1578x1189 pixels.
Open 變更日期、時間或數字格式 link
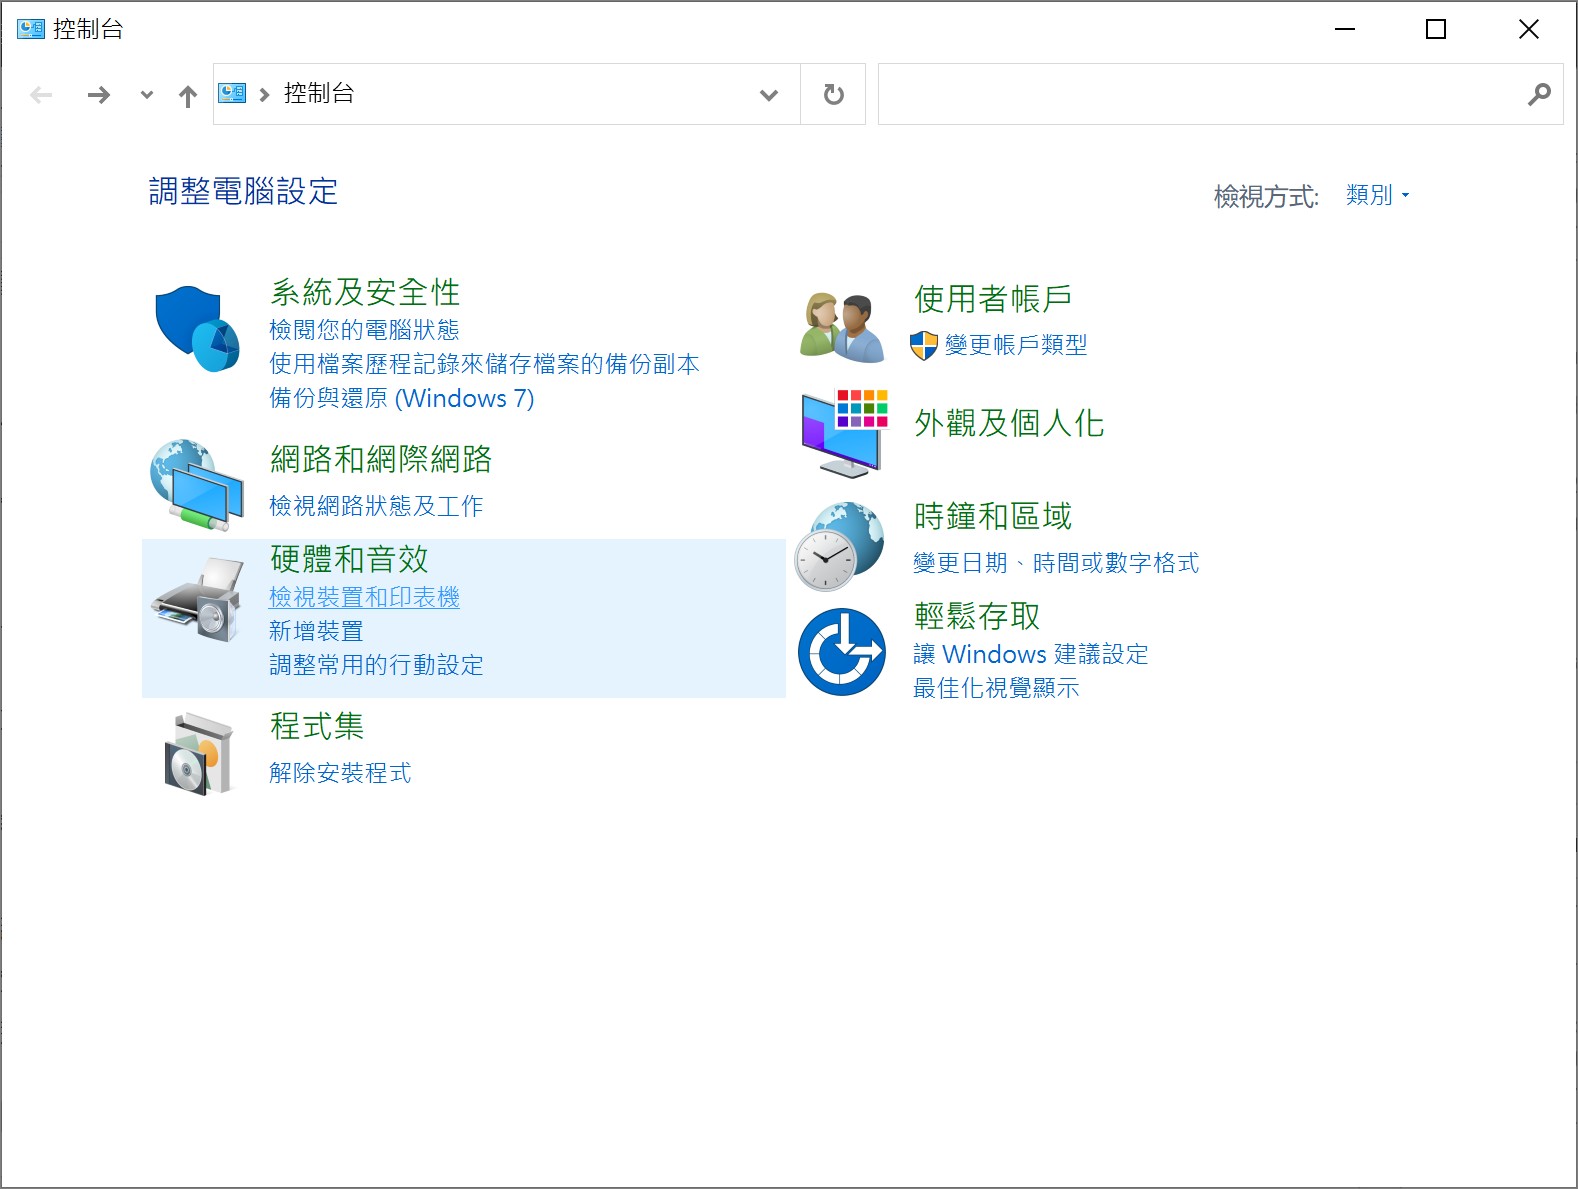(x=1056, y=563)
